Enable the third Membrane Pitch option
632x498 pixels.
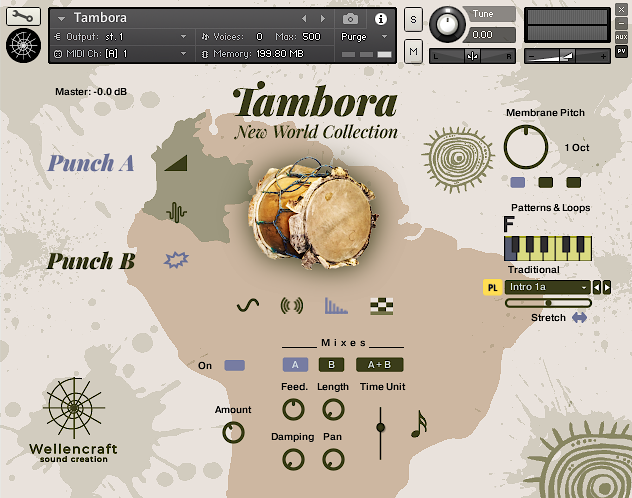point(574,183)
